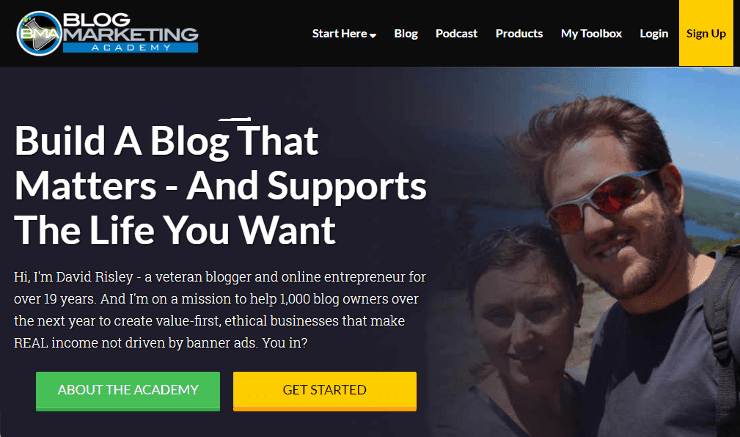The width and height of the screenshot is (740, 437).
Task: Click the main headline text
Action: coord(220,185)
